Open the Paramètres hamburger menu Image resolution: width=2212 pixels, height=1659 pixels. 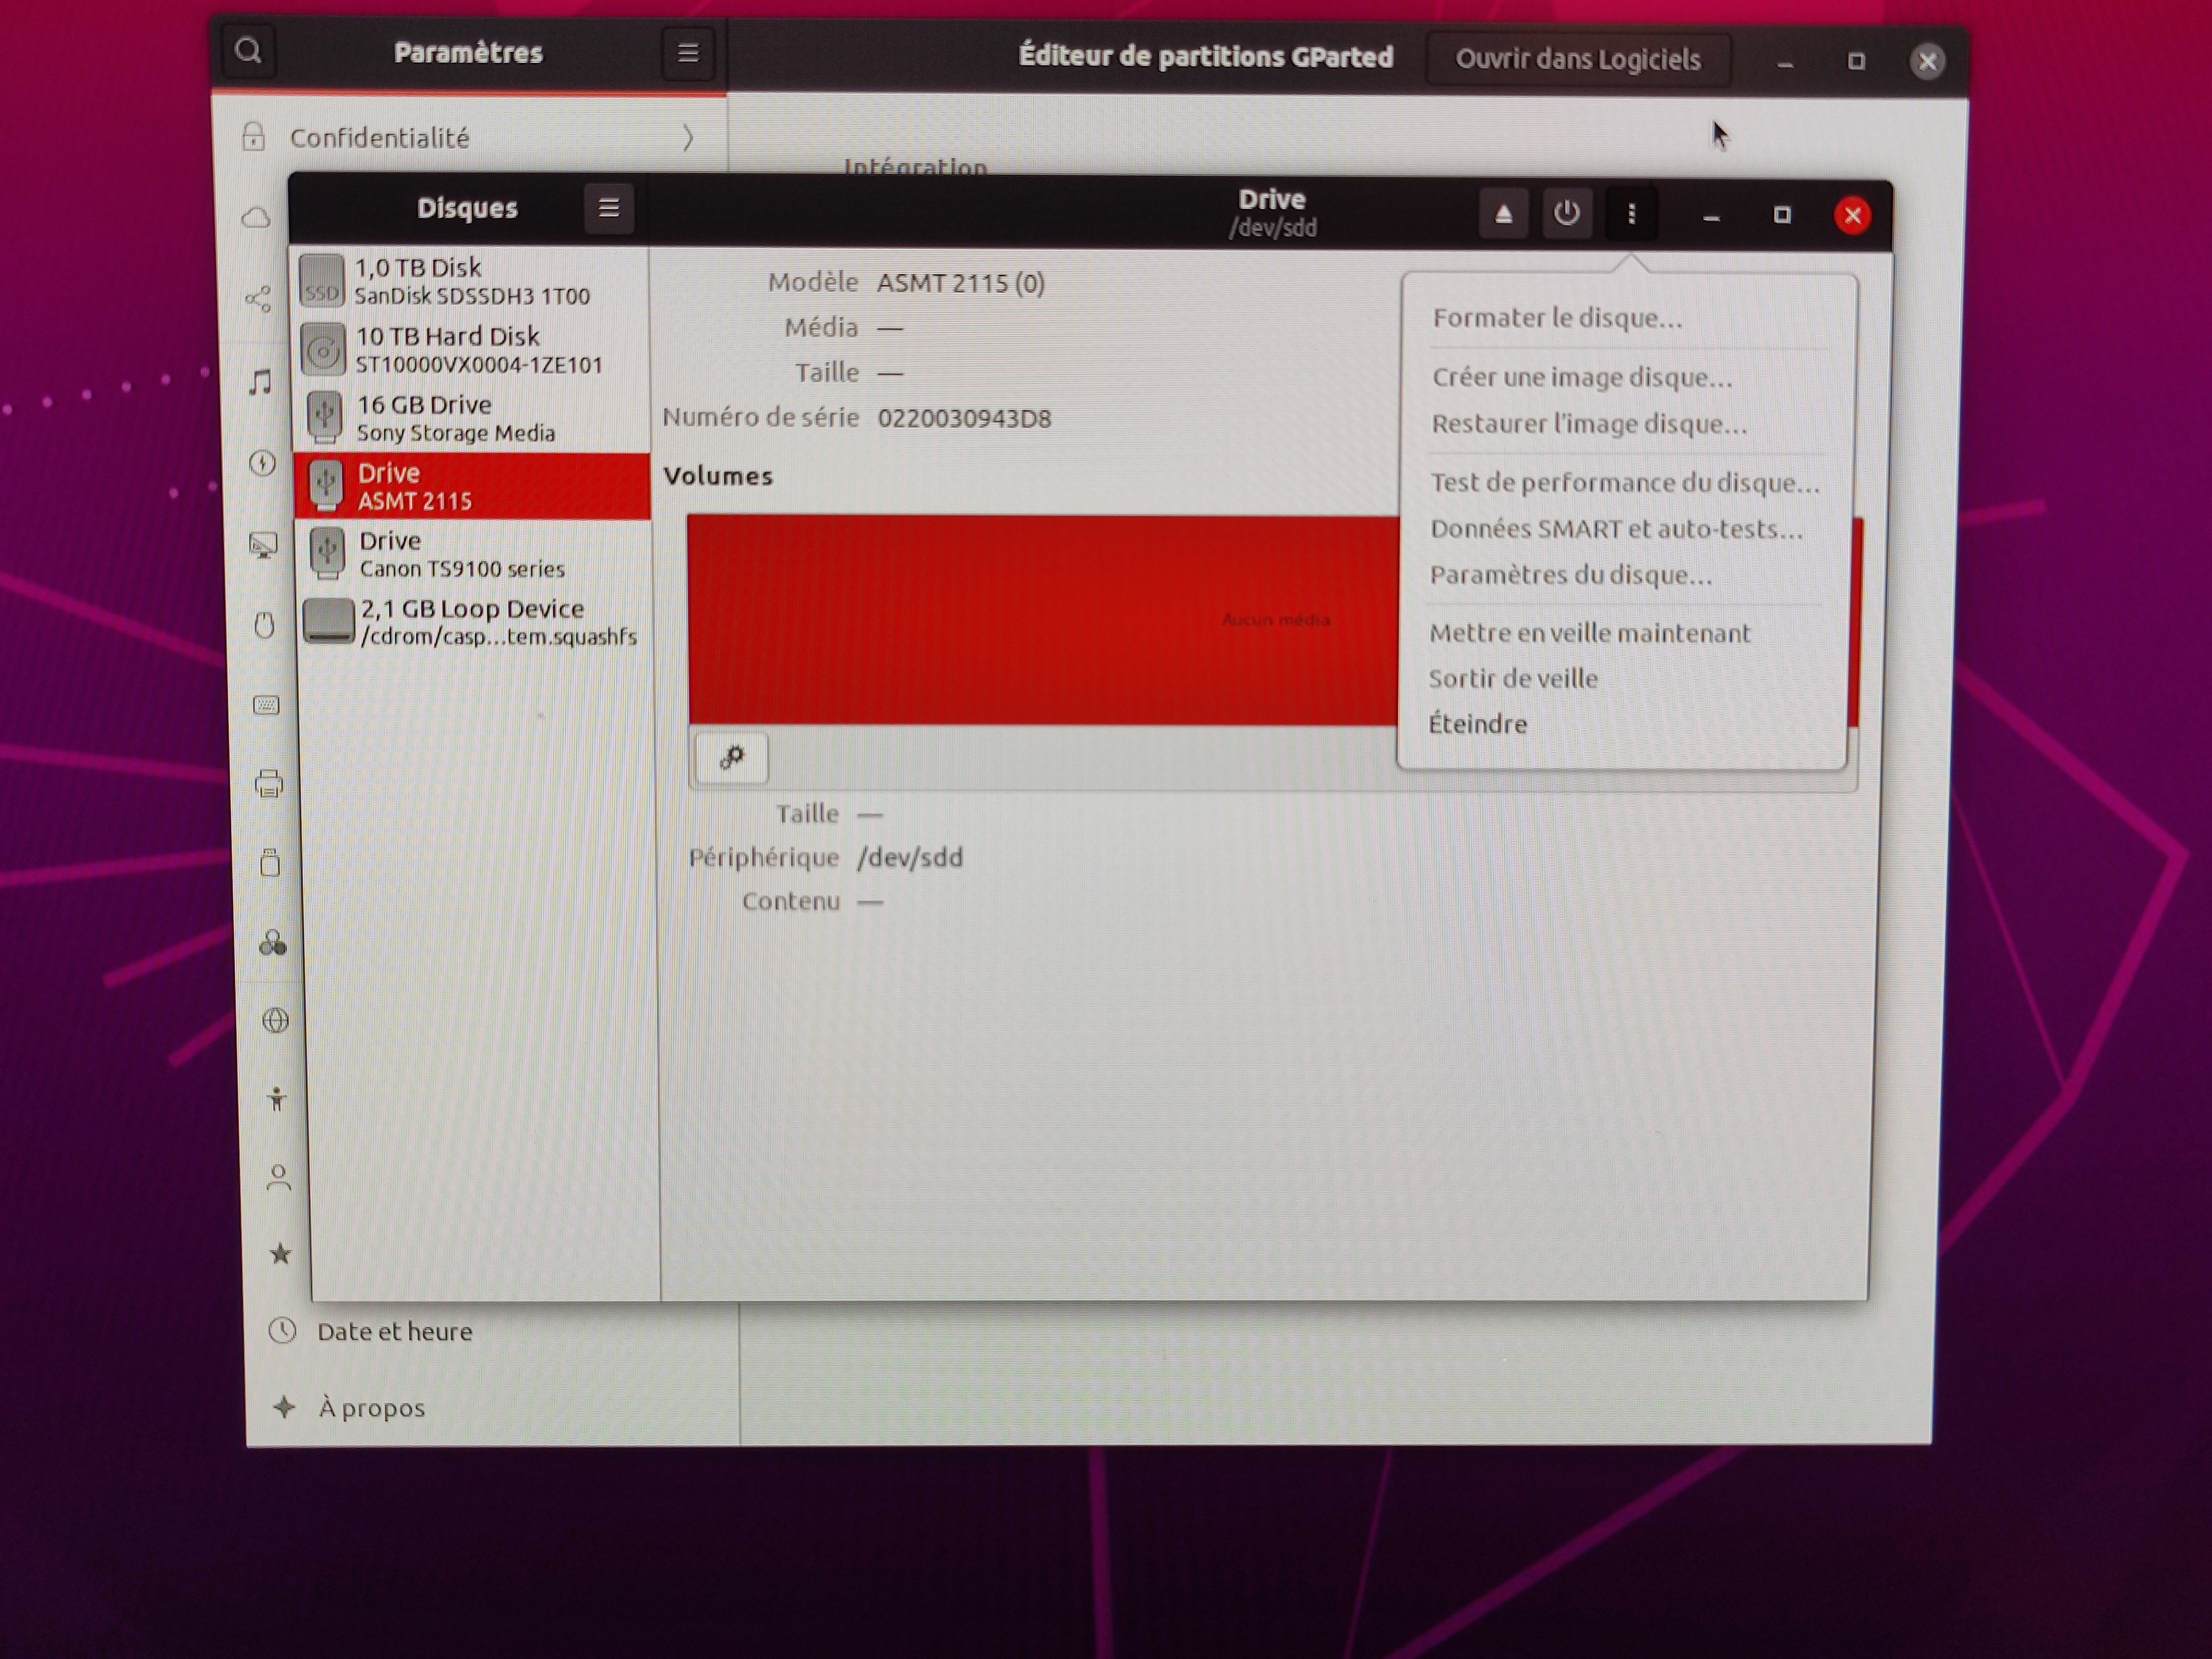click(x=687, y=53)
